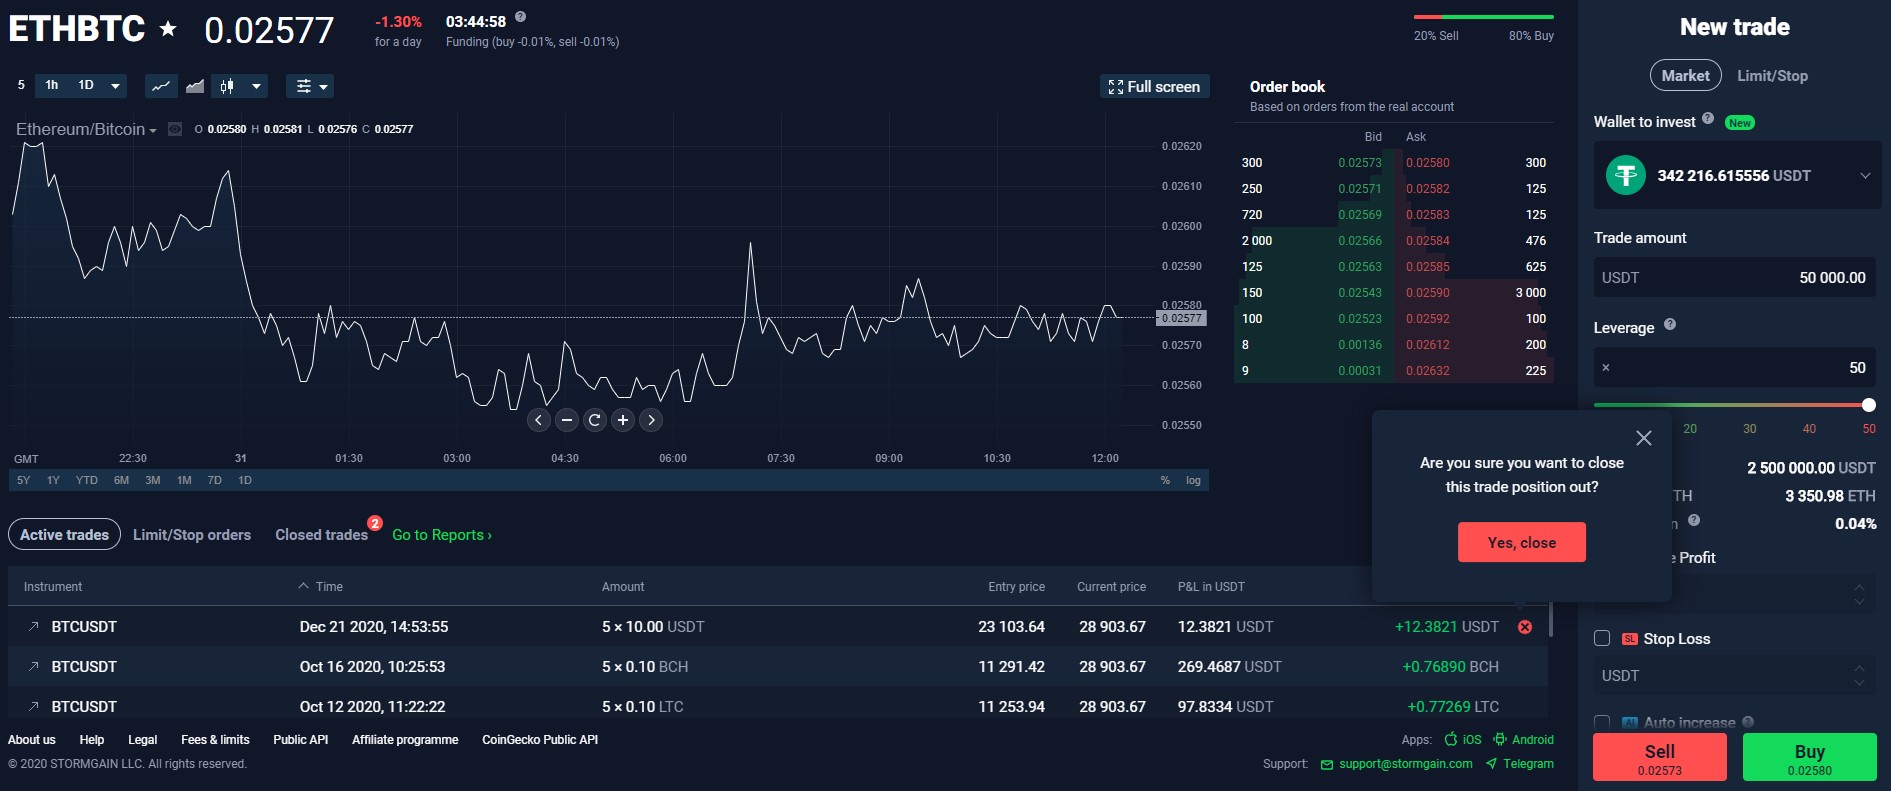Expand the Dec 21 BTCUSDT trade row
The image size is (1891, 791).
point(33,627)
